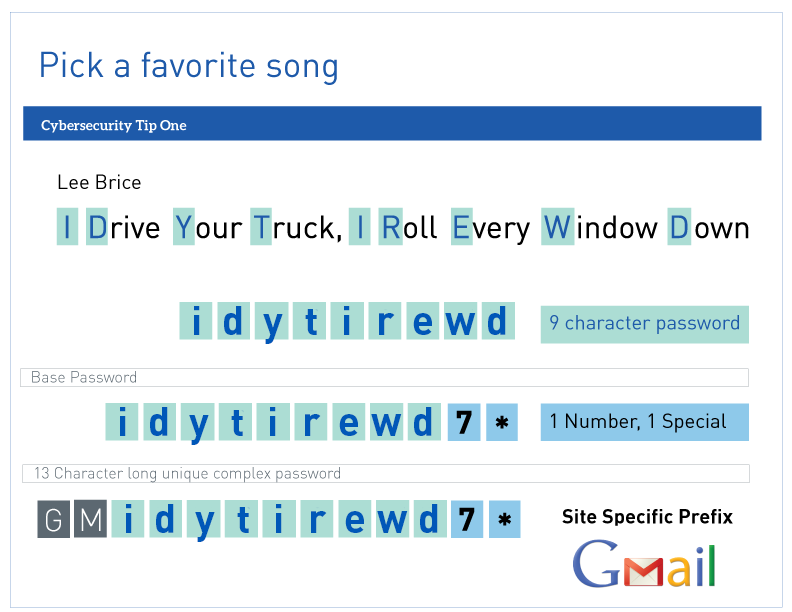Click the Site Specific Prefix text
The image size is (792, 612).
647,517
